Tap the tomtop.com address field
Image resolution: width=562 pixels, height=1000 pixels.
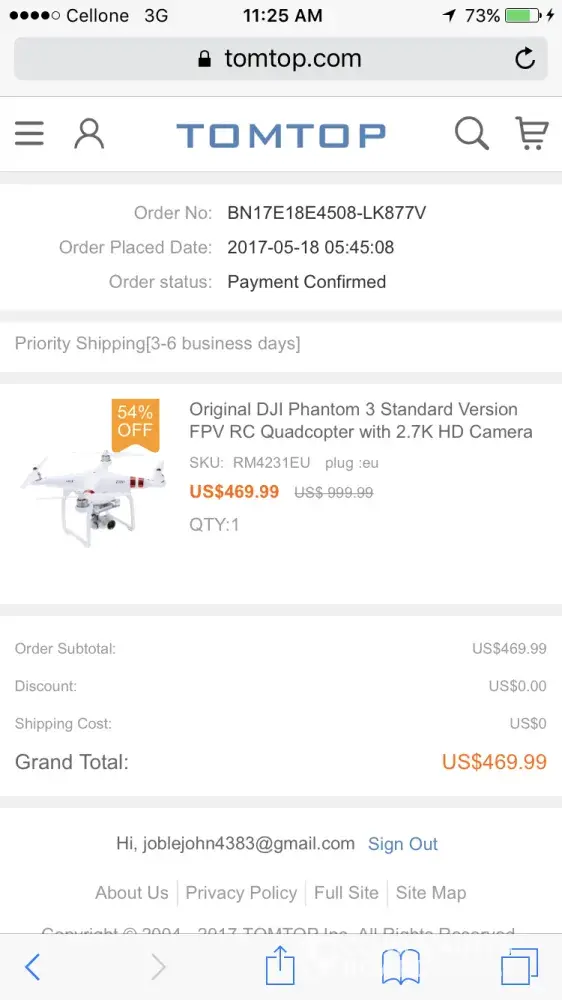pos(281,59)
